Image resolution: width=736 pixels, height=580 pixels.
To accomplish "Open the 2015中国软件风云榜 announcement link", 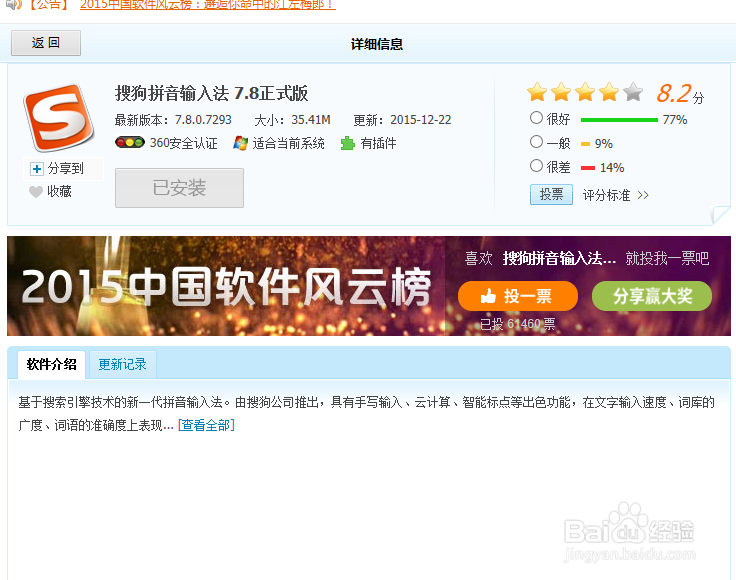I will [x=207, y=5].
